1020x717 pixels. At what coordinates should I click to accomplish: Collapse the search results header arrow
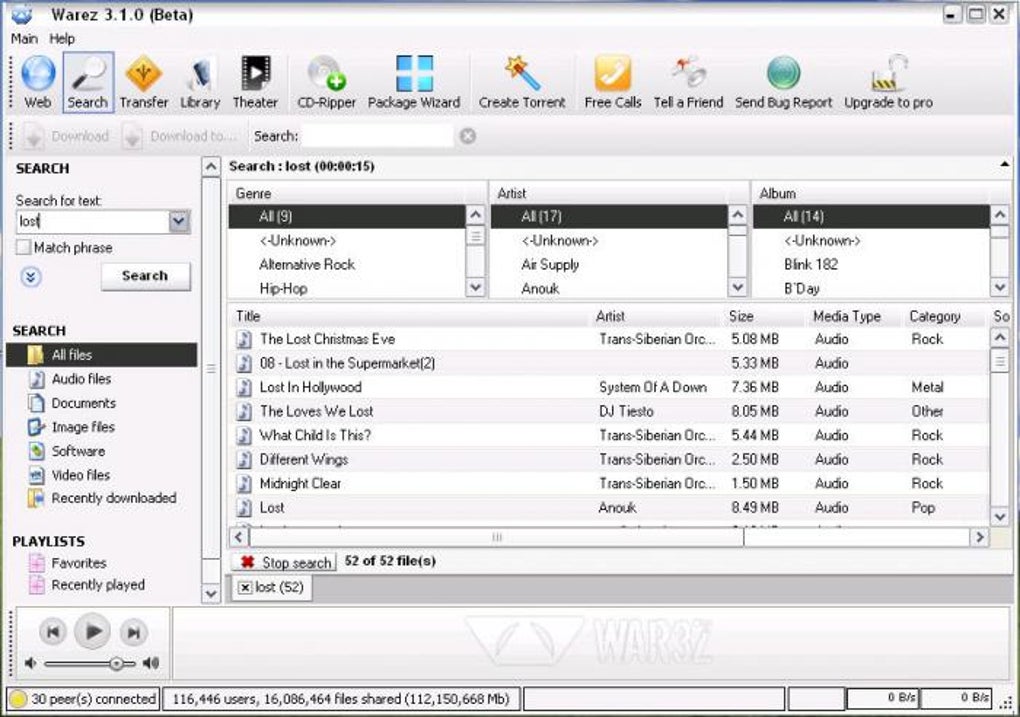pyautogui.click(x=1004, y=165)
